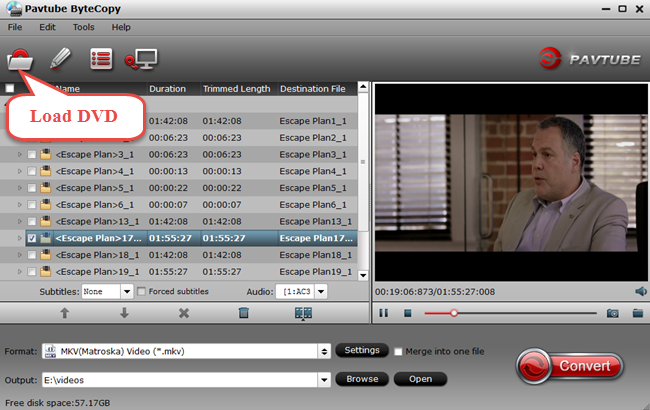Move selected item down with arrow

point(124,313)
